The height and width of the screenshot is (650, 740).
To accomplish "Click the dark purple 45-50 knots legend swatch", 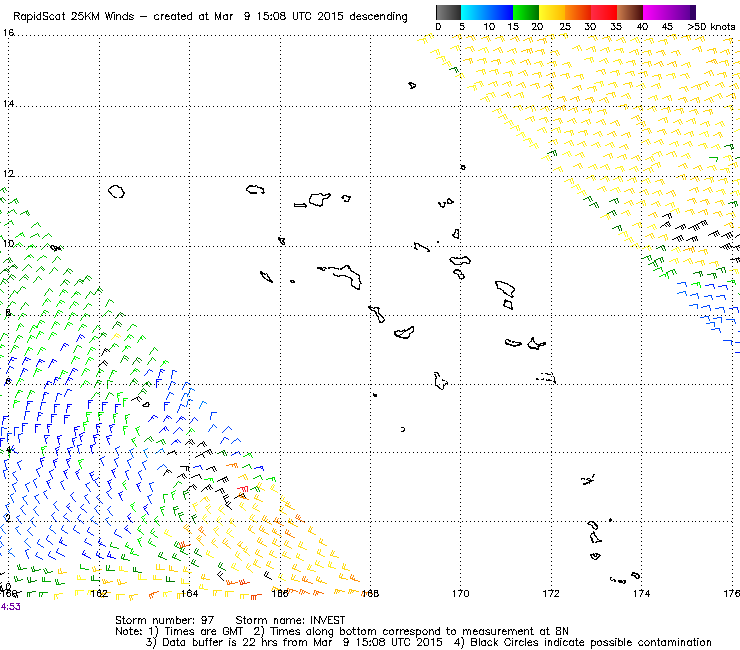I will tap(682, 12).
